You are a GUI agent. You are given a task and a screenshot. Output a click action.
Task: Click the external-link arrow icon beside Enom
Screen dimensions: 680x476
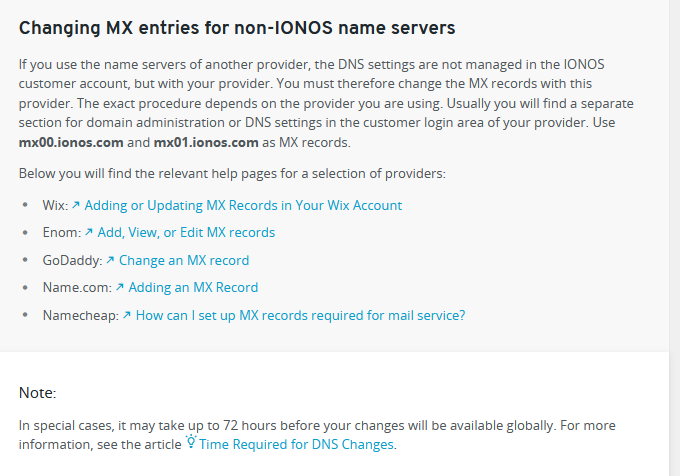point(90,232)
